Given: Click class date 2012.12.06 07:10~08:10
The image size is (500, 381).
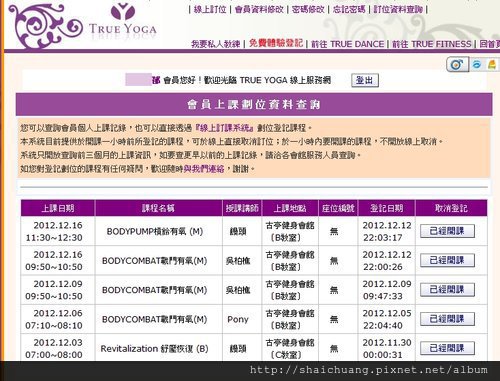Looking at the screenshot, I should pos(54,319).
